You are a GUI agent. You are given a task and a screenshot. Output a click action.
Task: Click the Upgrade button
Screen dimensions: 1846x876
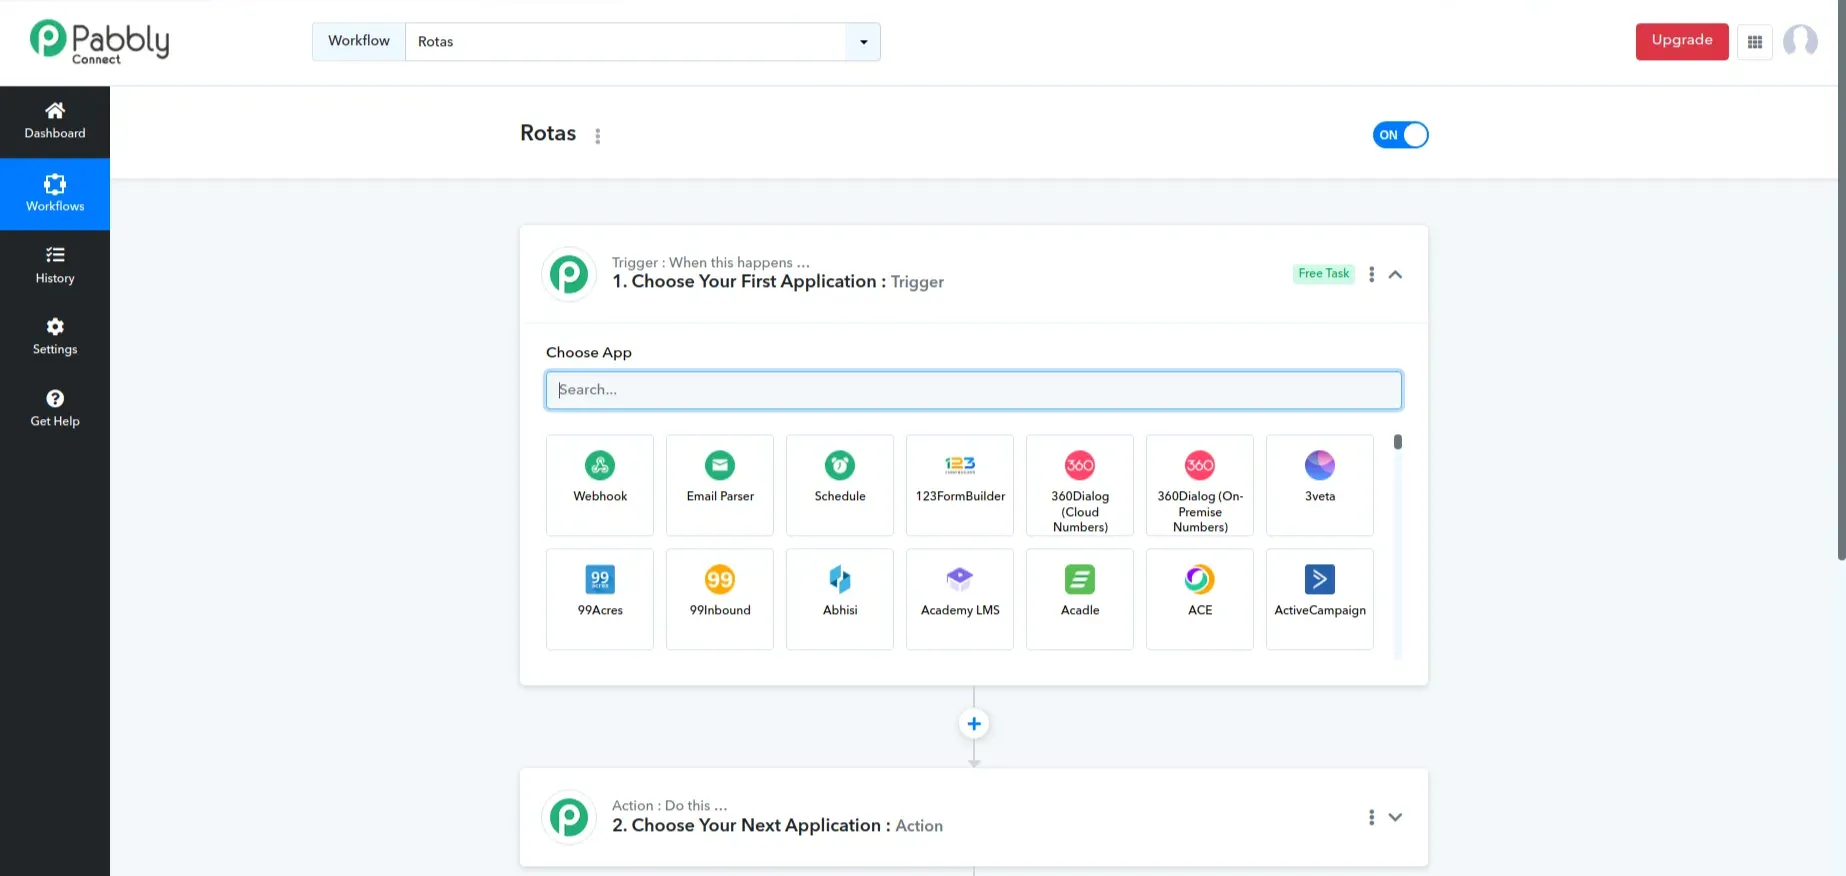point(1682,41)
